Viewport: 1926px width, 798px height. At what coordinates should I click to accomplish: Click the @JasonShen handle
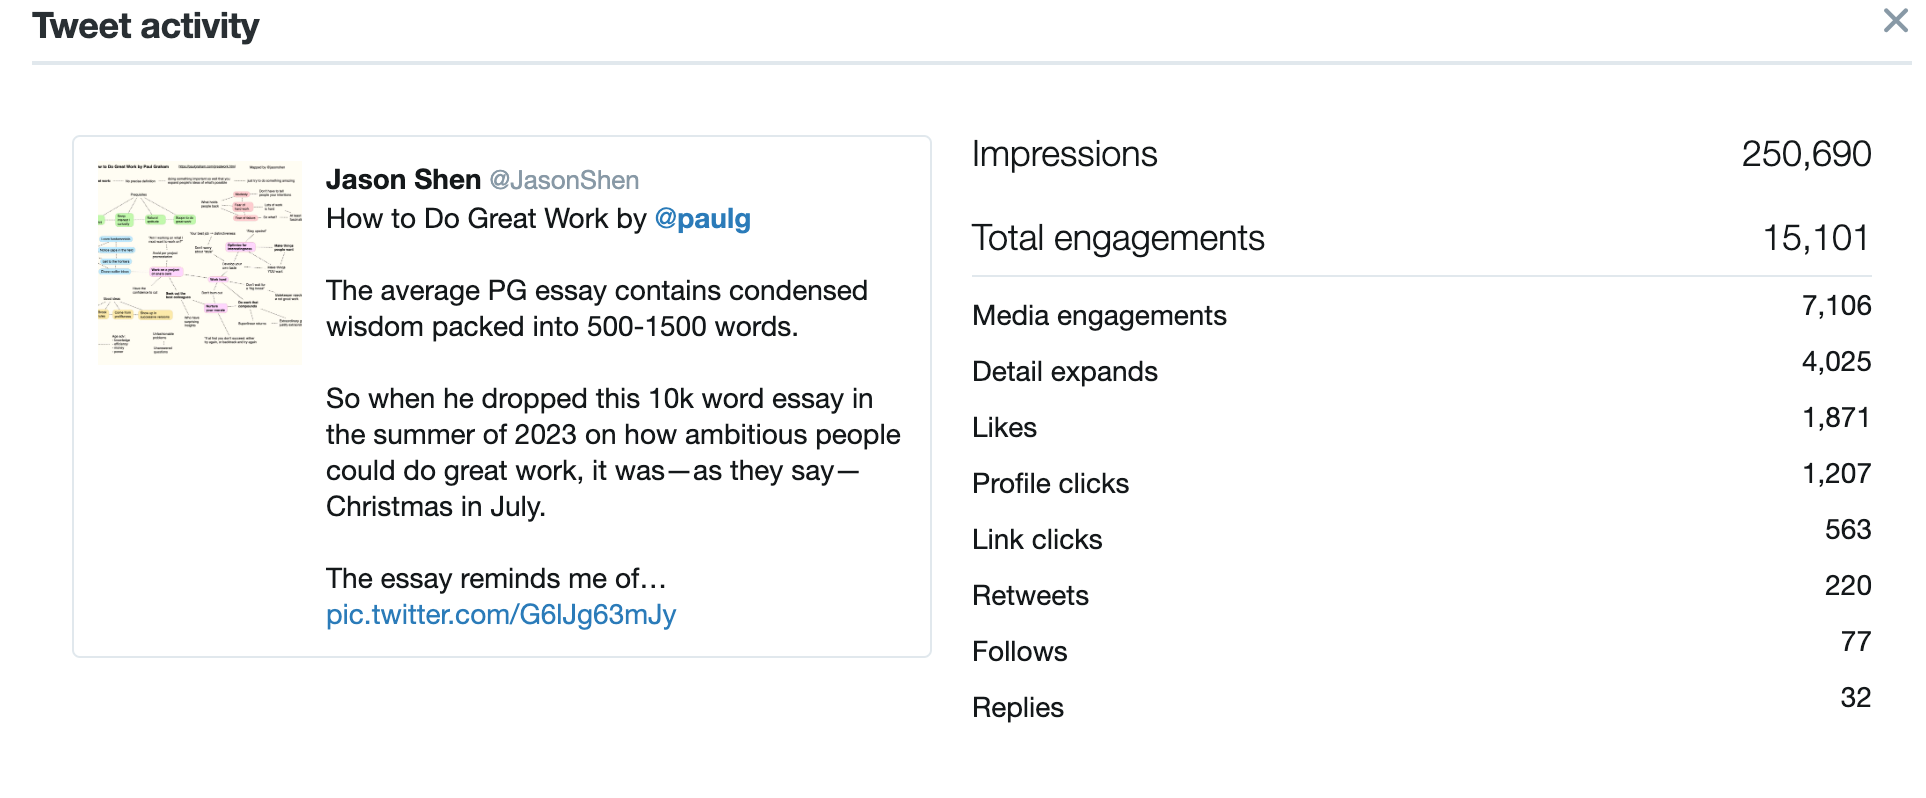click(x=564, y=180)
